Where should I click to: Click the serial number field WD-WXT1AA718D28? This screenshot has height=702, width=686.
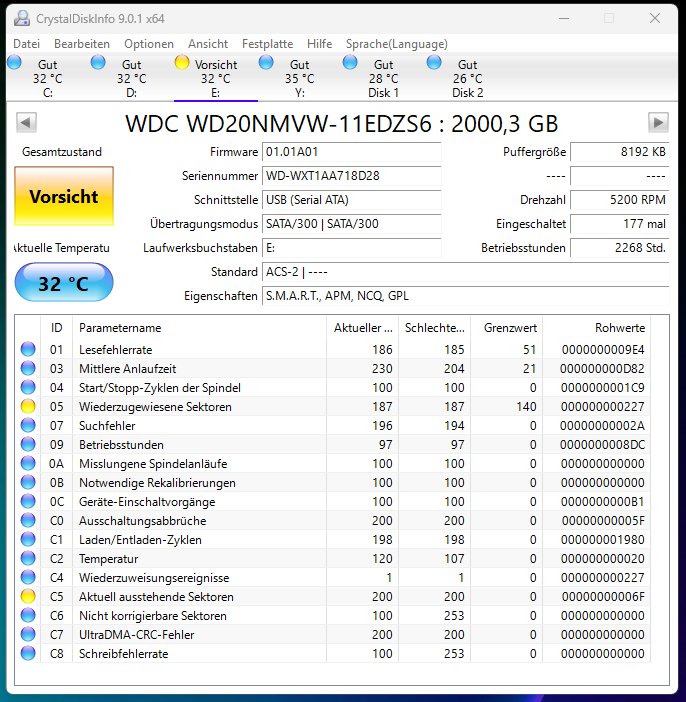coord(352,176)
